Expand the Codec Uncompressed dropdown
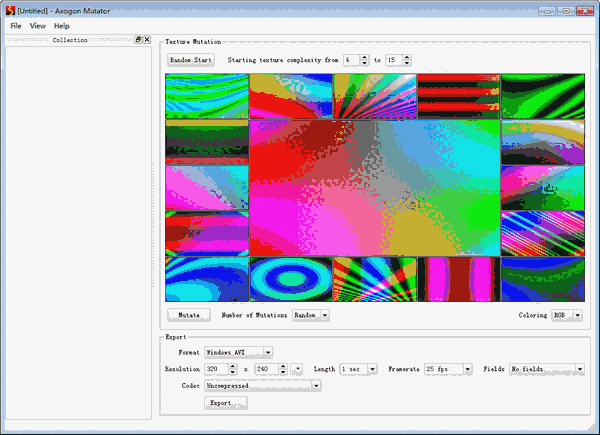Screen dimensions: 600x435 [316, 385]
